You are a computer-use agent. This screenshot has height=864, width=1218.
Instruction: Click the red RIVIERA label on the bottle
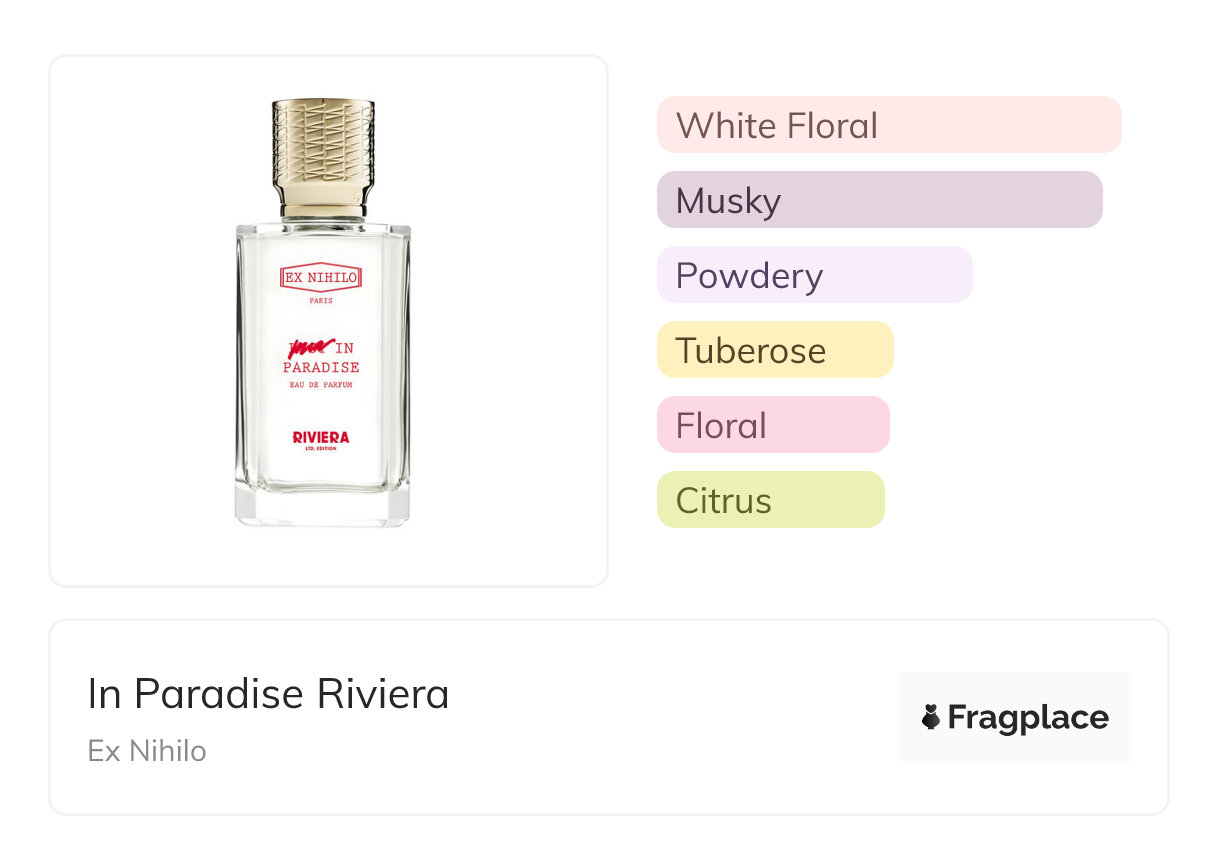pos(321,437)
